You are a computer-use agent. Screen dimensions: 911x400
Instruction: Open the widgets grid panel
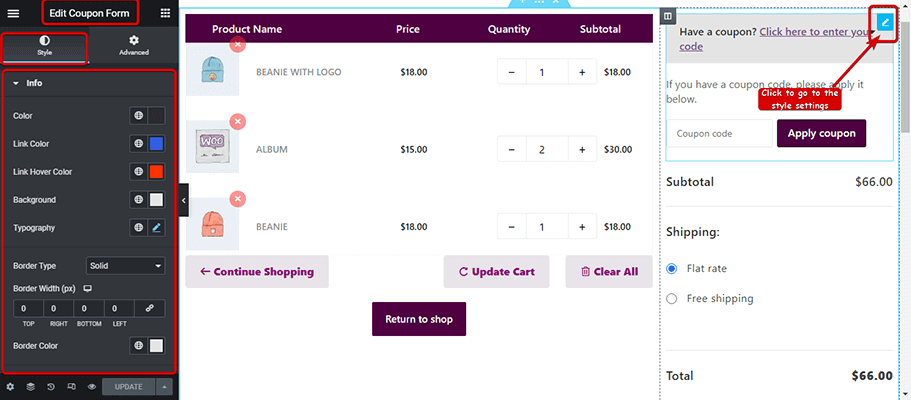click(166, 13)
